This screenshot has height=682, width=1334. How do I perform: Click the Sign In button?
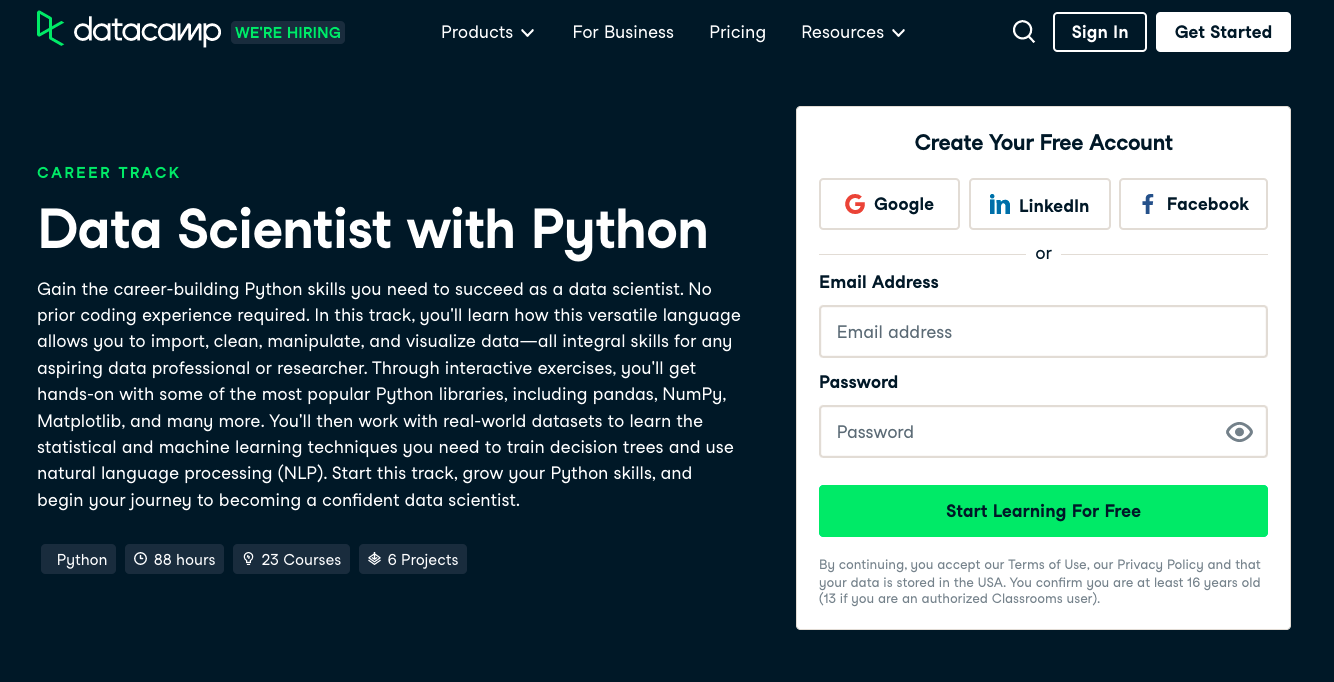pos(1100,32)
